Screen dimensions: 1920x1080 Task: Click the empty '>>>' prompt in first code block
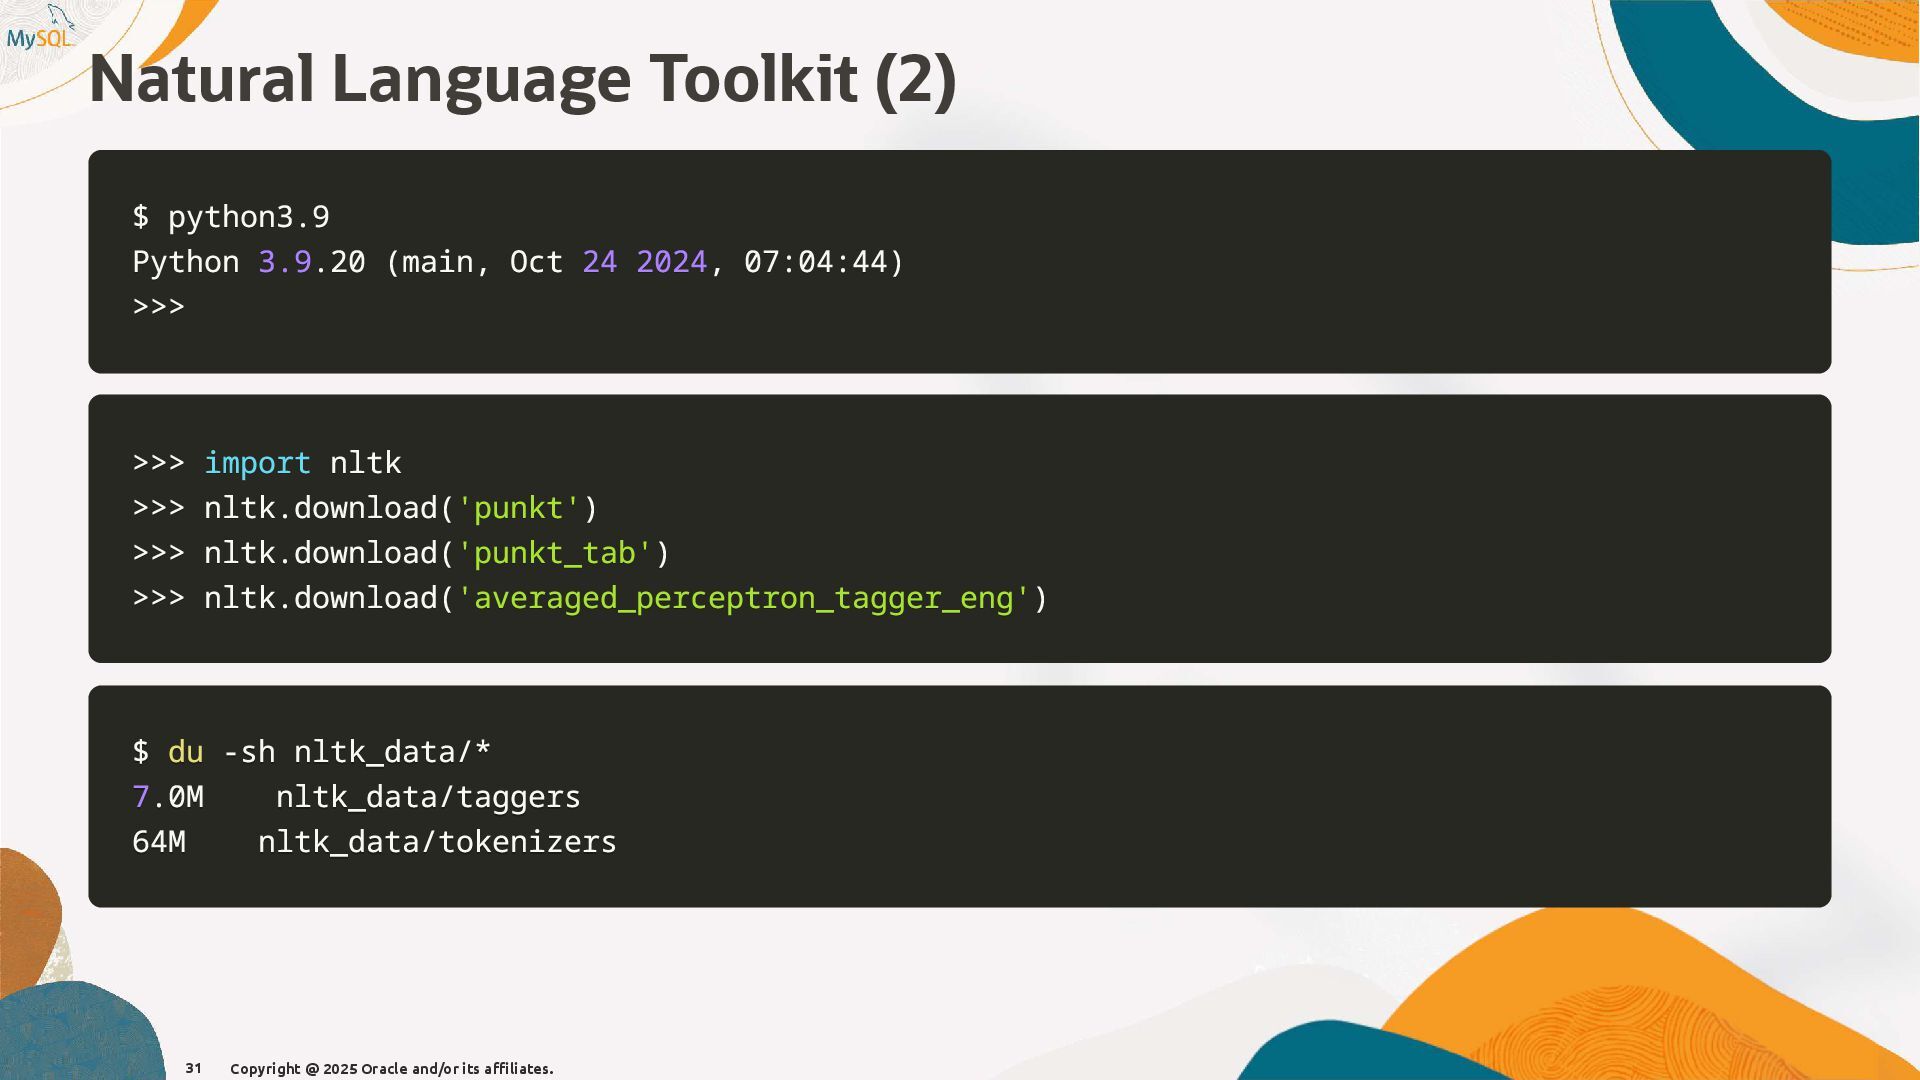(x=158, y=306)
